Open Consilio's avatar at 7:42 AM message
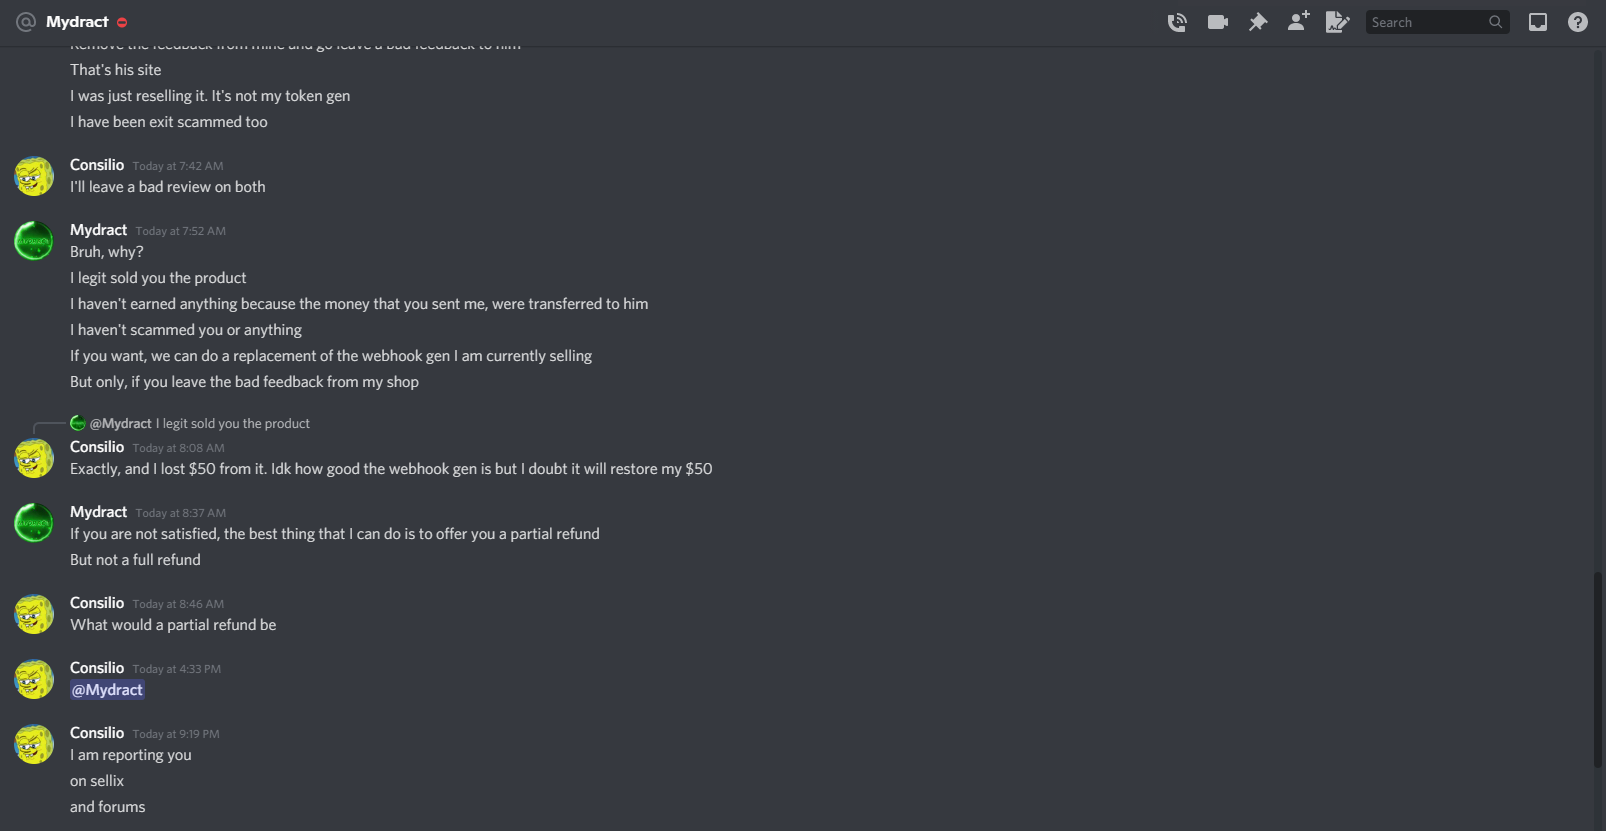The image size is (1606, 831). [x=34, y=176]
